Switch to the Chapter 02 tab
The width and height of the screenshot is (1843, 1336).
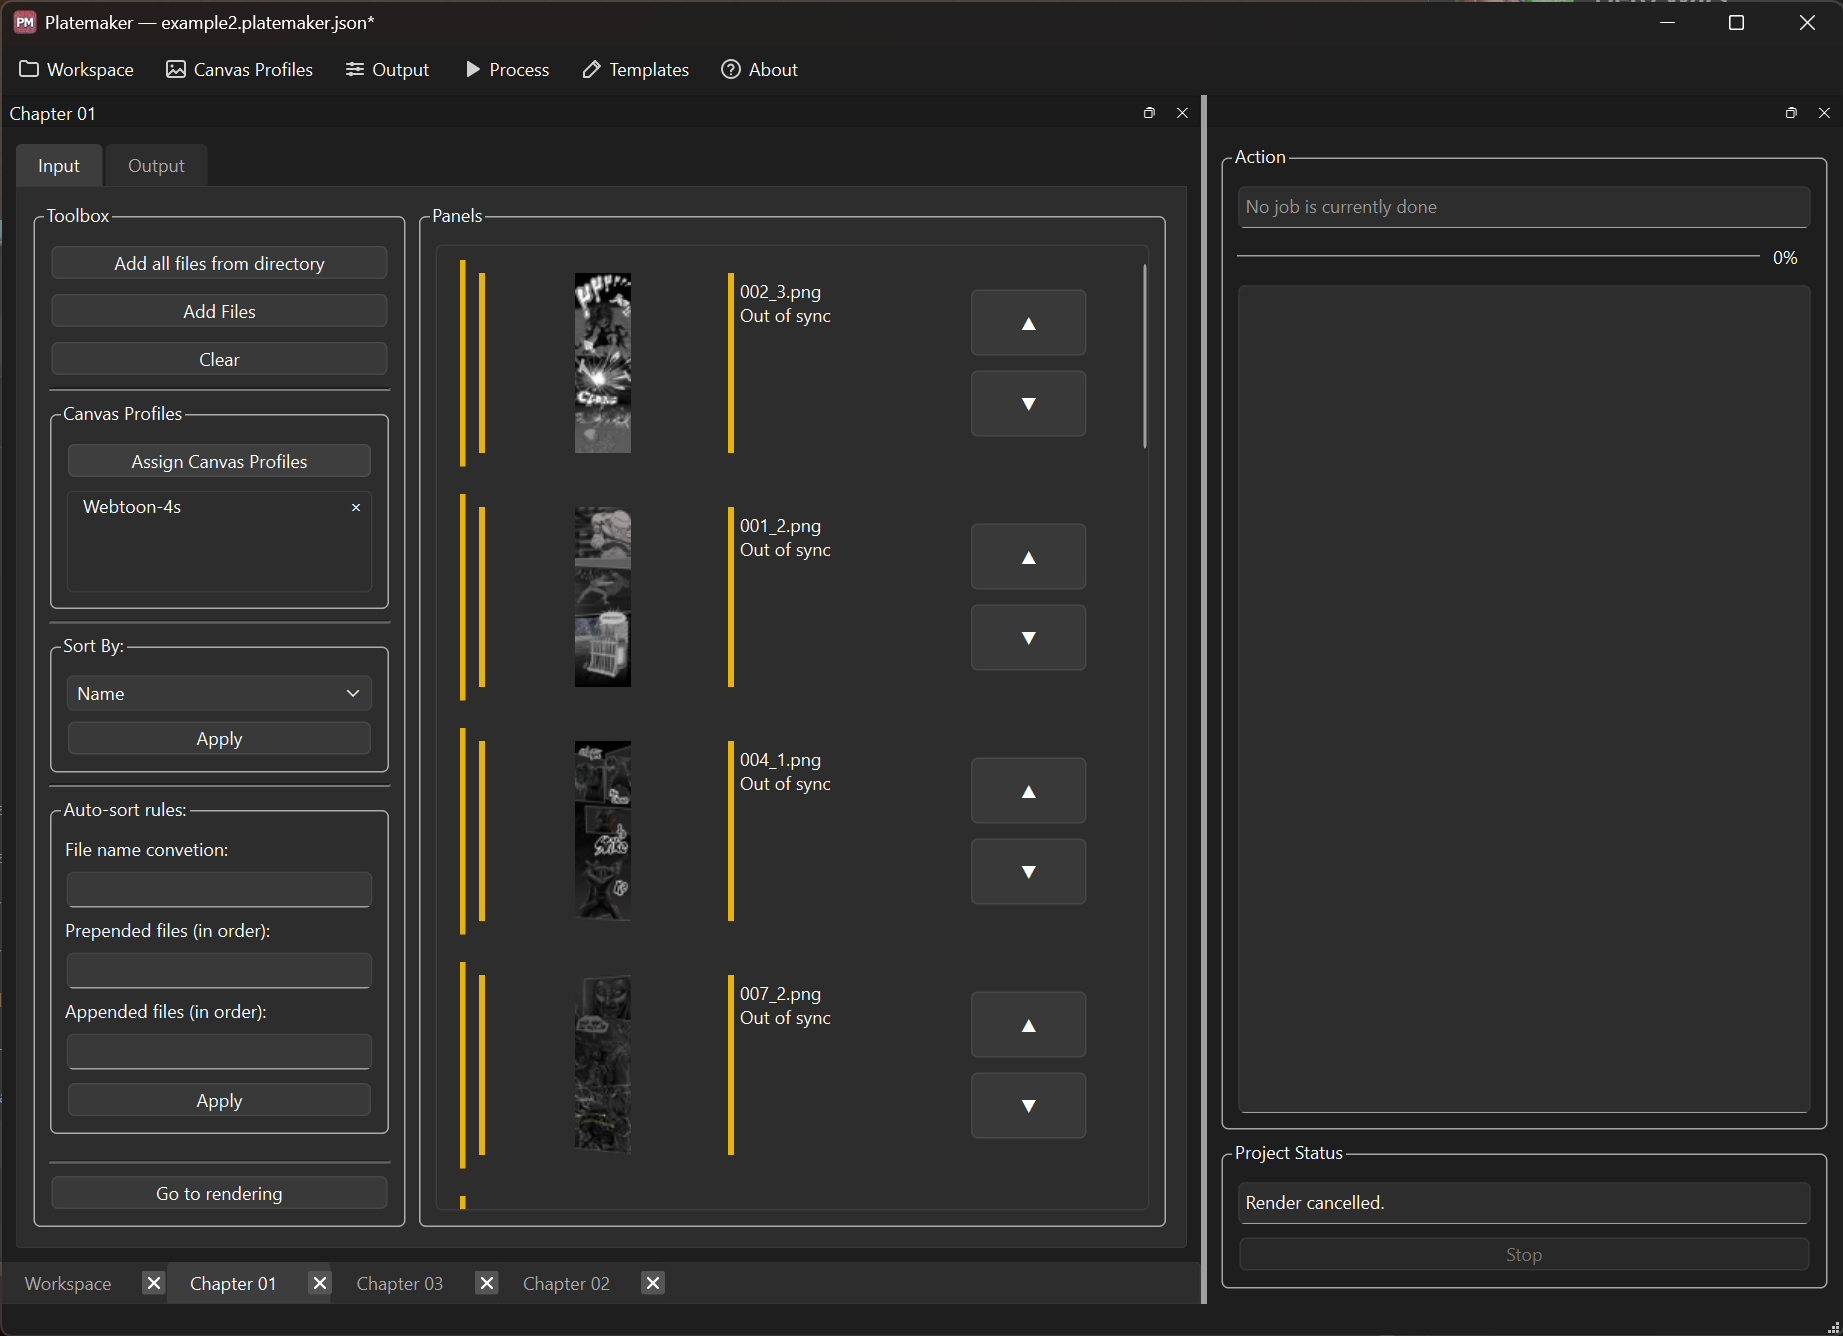click(x=566, y=1284)
